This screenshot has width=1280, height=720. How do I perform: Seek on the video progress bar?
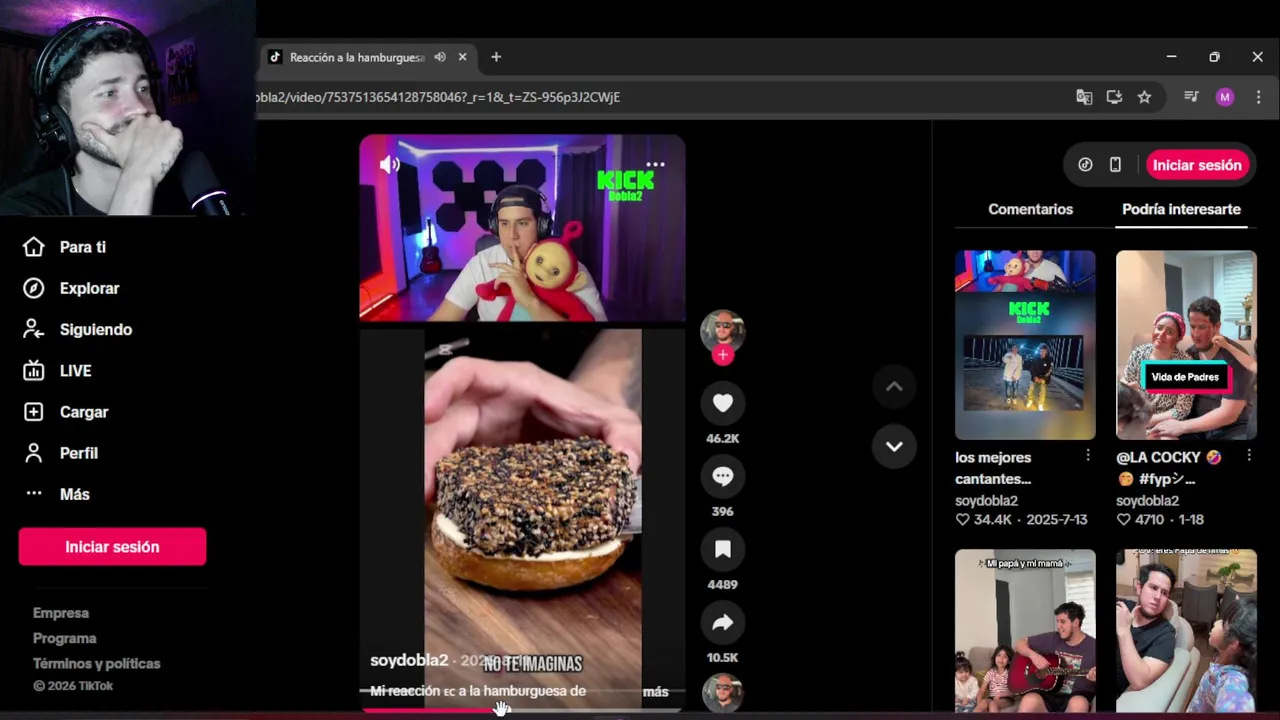(522, 710)
